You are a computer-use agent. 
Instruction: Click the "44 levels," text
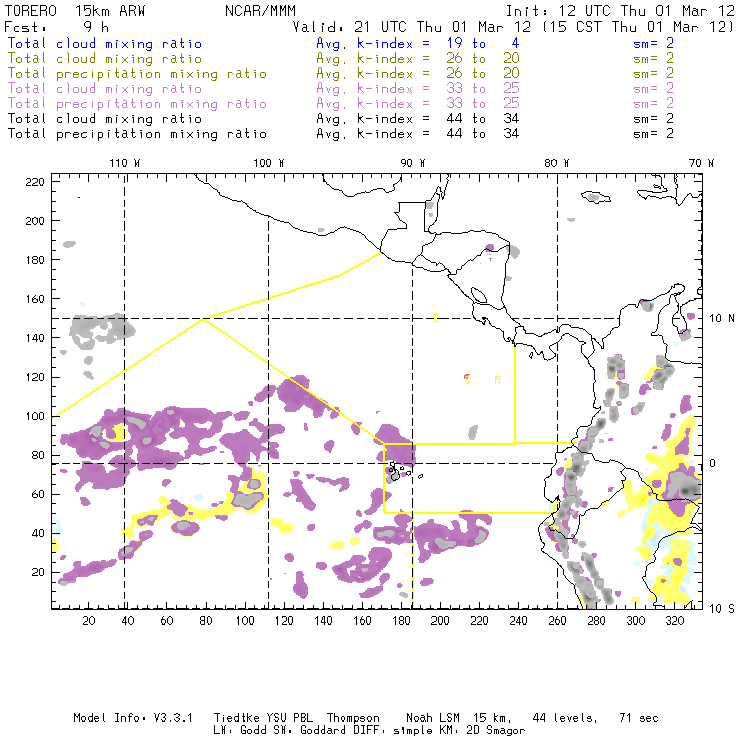point(565,718)
